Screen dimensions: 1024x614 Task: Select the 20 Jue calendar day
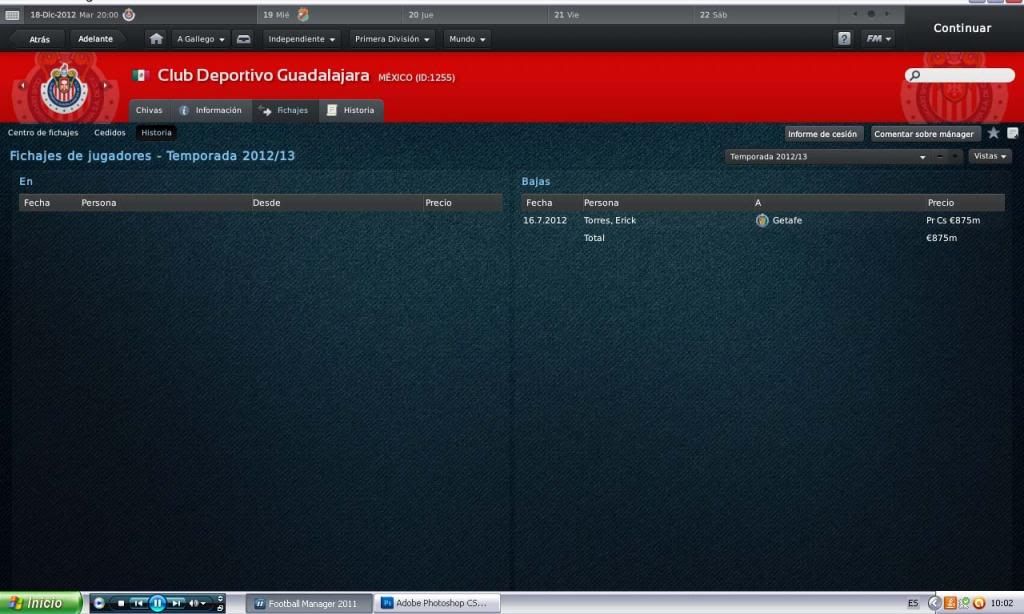[x=477, y=14]
